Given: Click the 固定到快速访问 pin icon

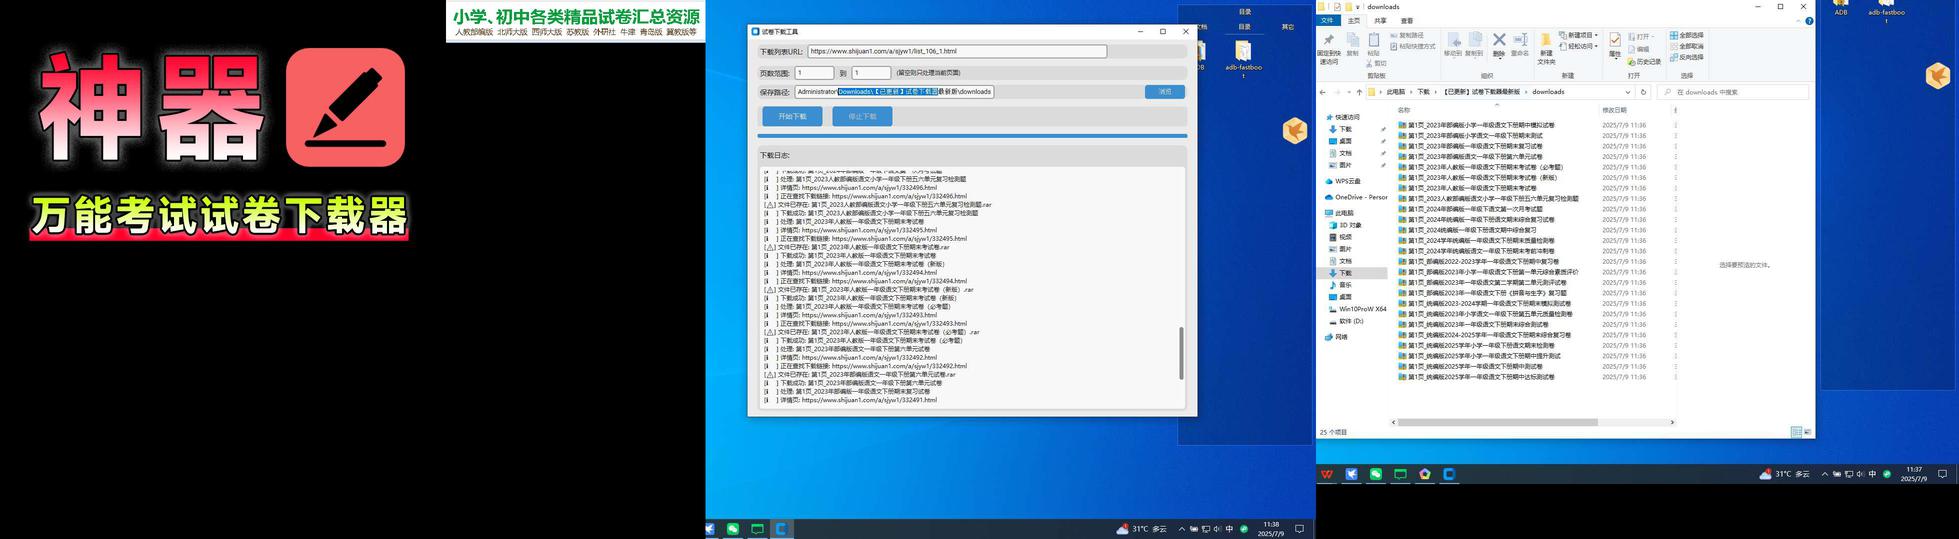Looking at the screenshot, I should (x=1328, y=41).
